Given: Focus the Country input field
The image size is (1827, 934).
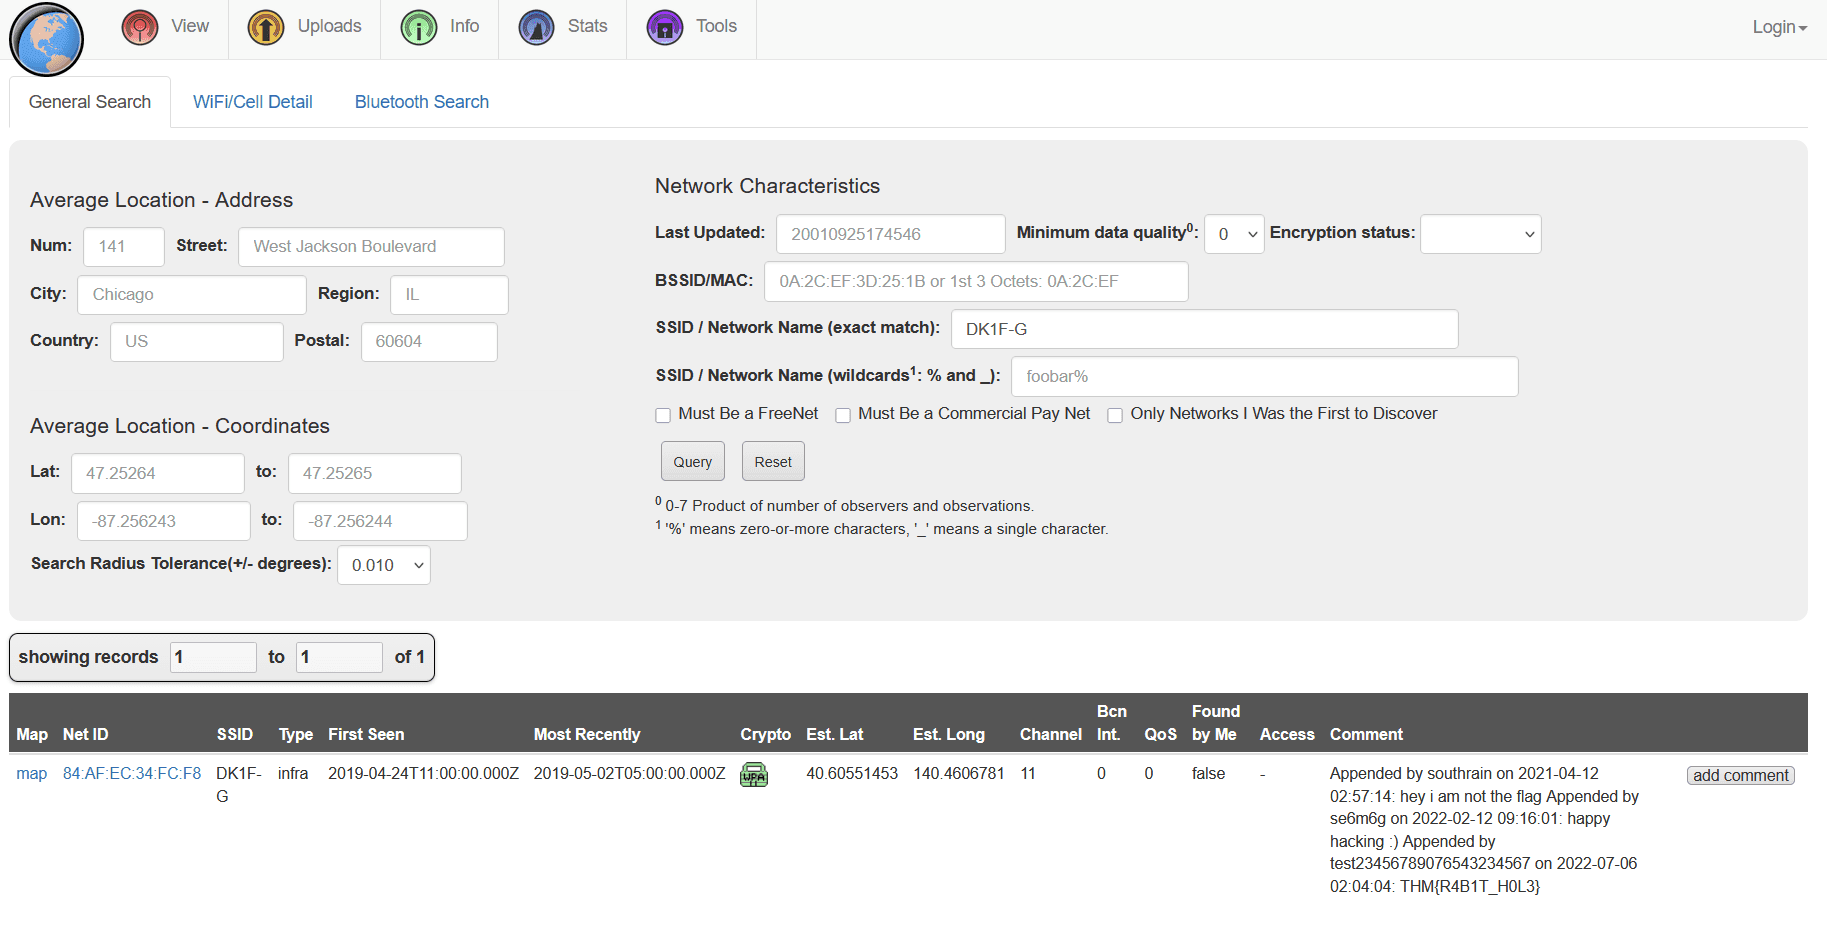Looking at the screenshot, I should pos(197,342).
